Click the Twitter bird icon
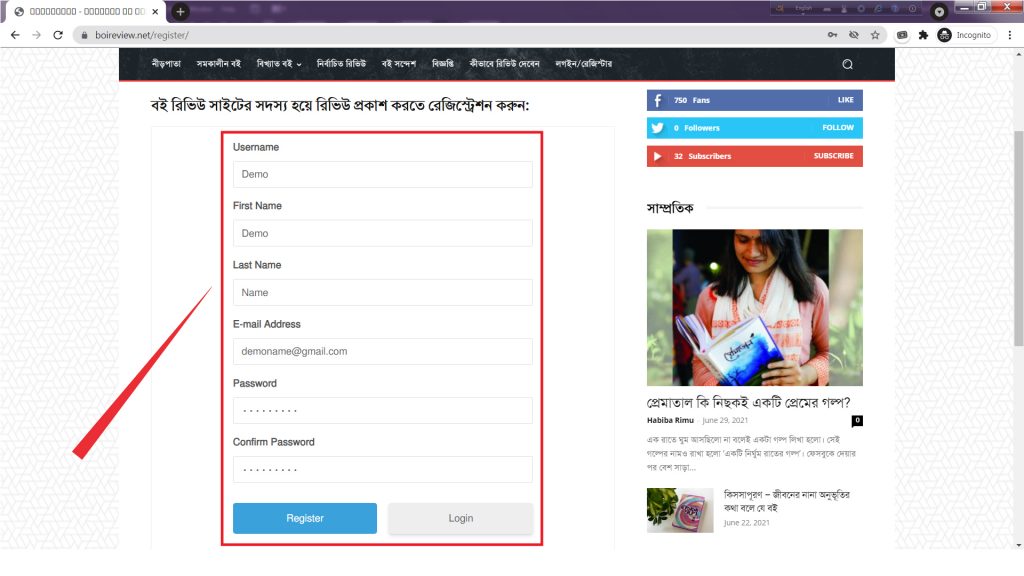This screenshot has width=1024, height=576. pos(657,128)
